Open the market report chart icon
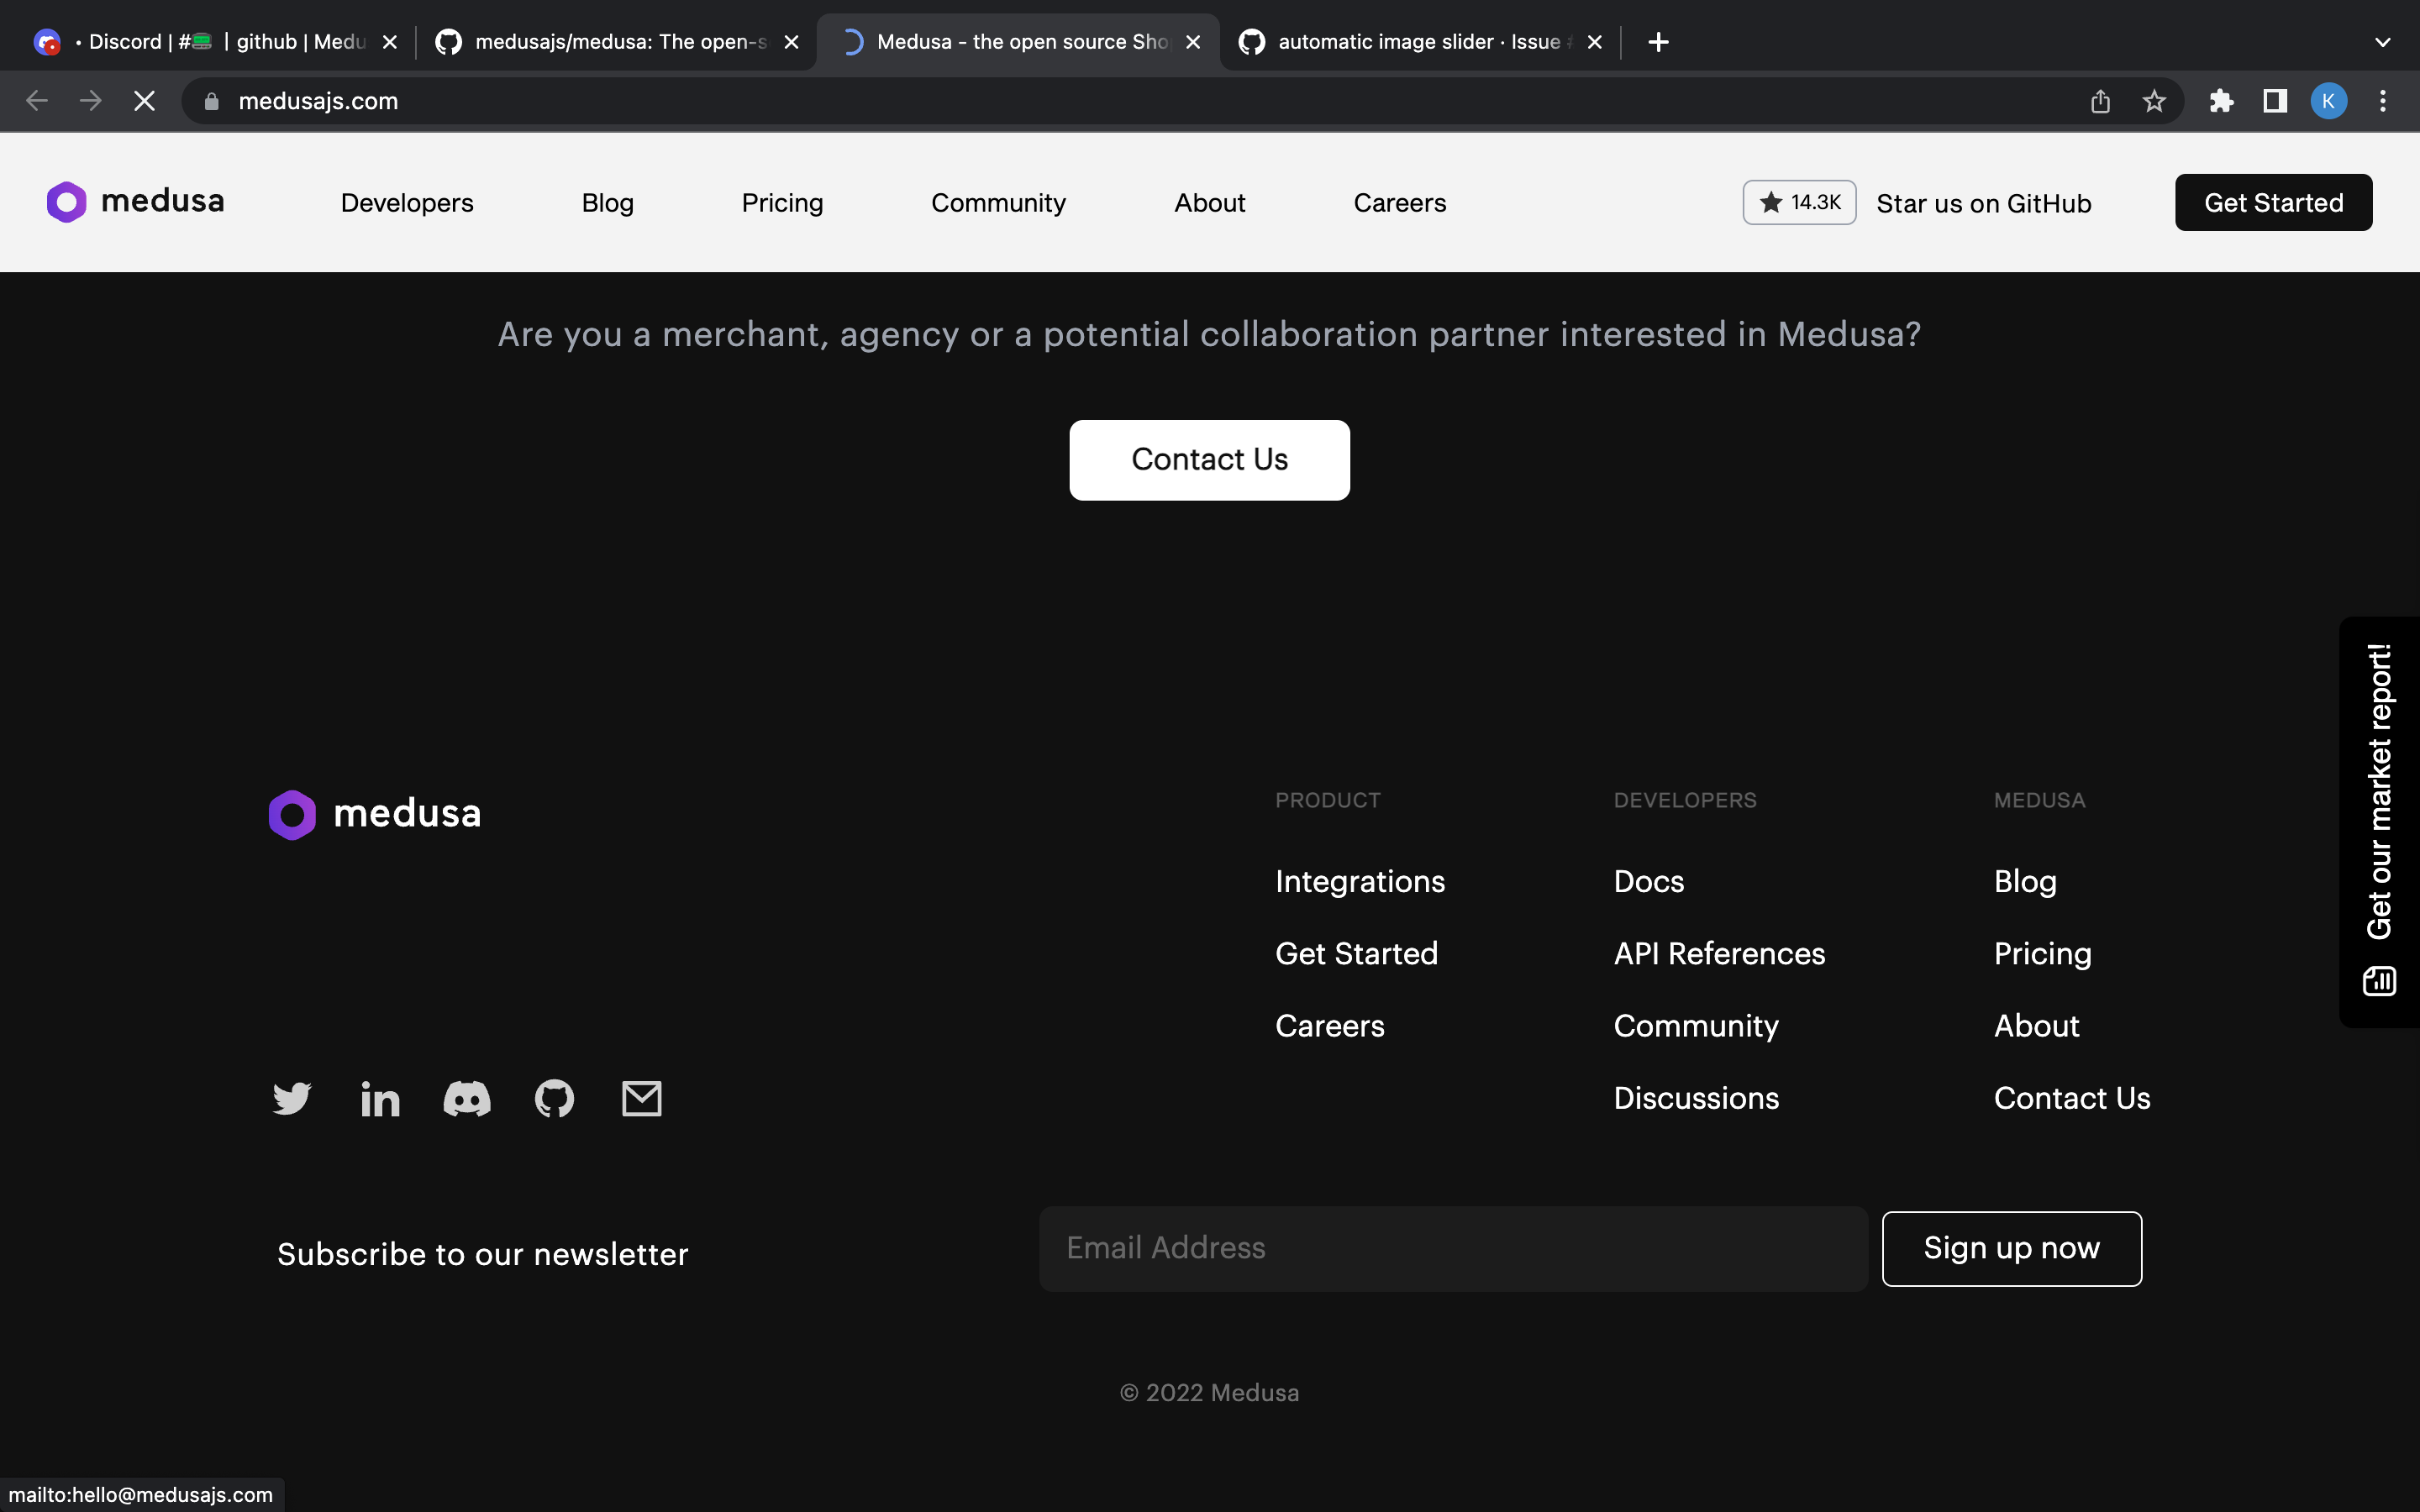The height and width of the screenshot is (1512, 2420). [x=2379, y=981]
